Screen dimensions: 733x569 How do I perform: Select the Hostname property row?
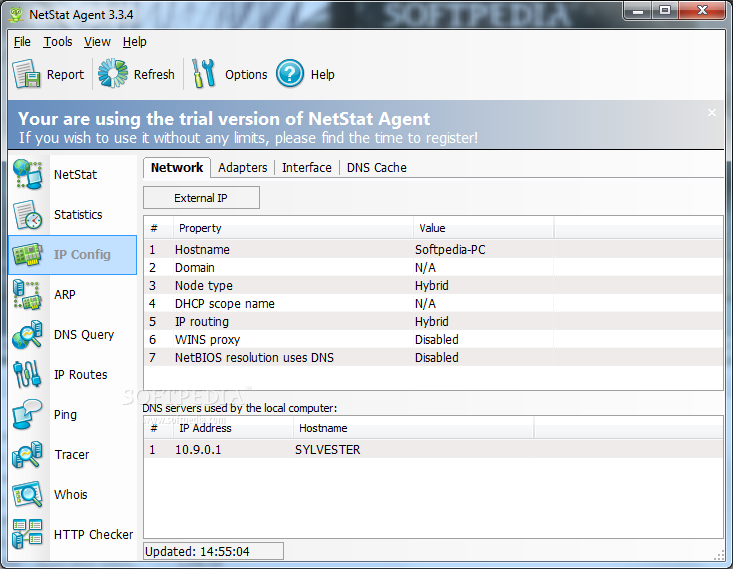click(433, 250)
